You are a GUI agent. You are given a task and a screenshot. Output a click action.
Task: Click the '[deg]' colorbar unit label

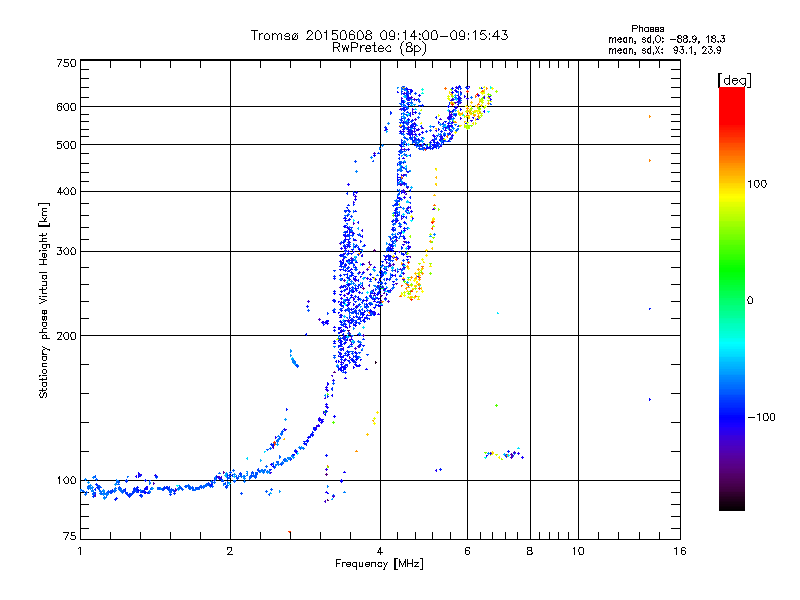(x=734, y=80)
